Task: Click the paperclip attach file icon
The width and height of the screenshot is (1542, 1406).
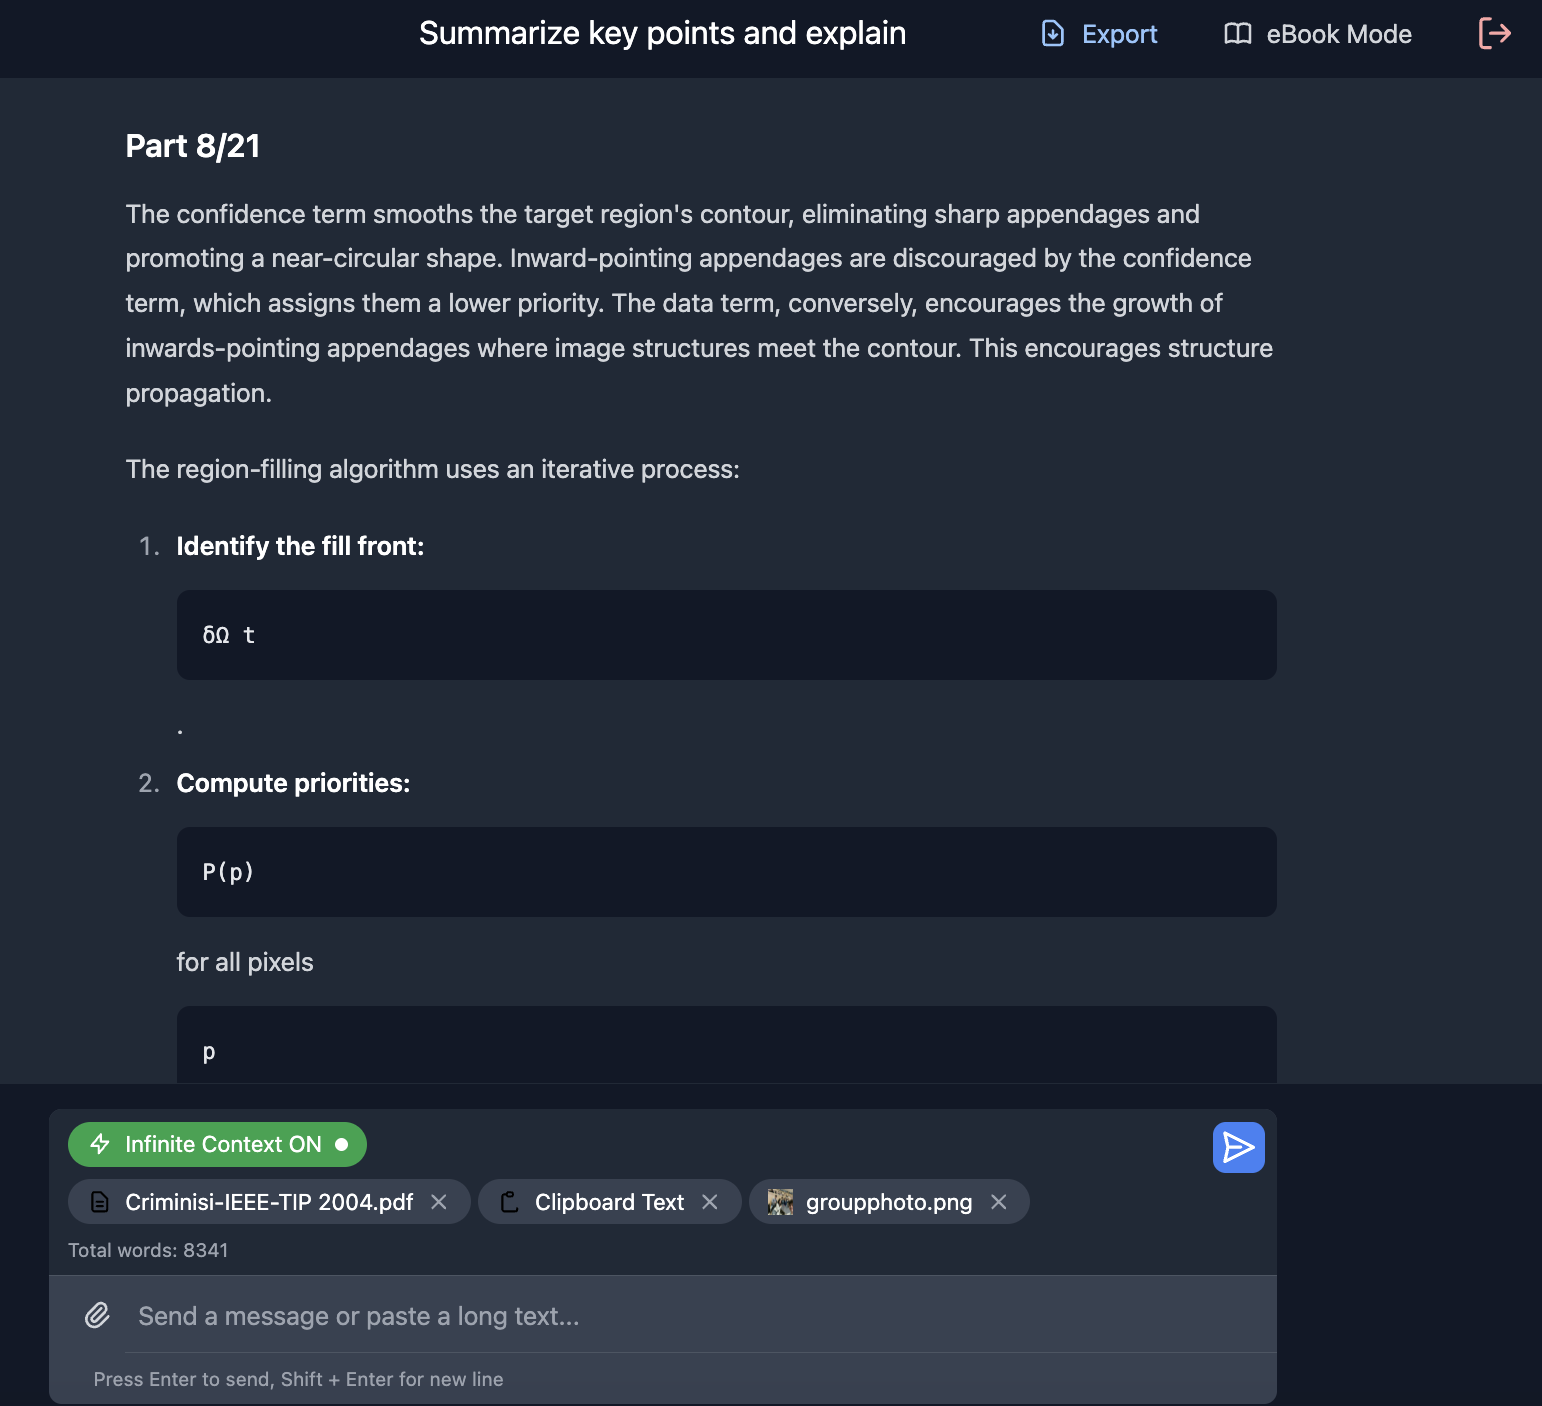Action: 97,1315
